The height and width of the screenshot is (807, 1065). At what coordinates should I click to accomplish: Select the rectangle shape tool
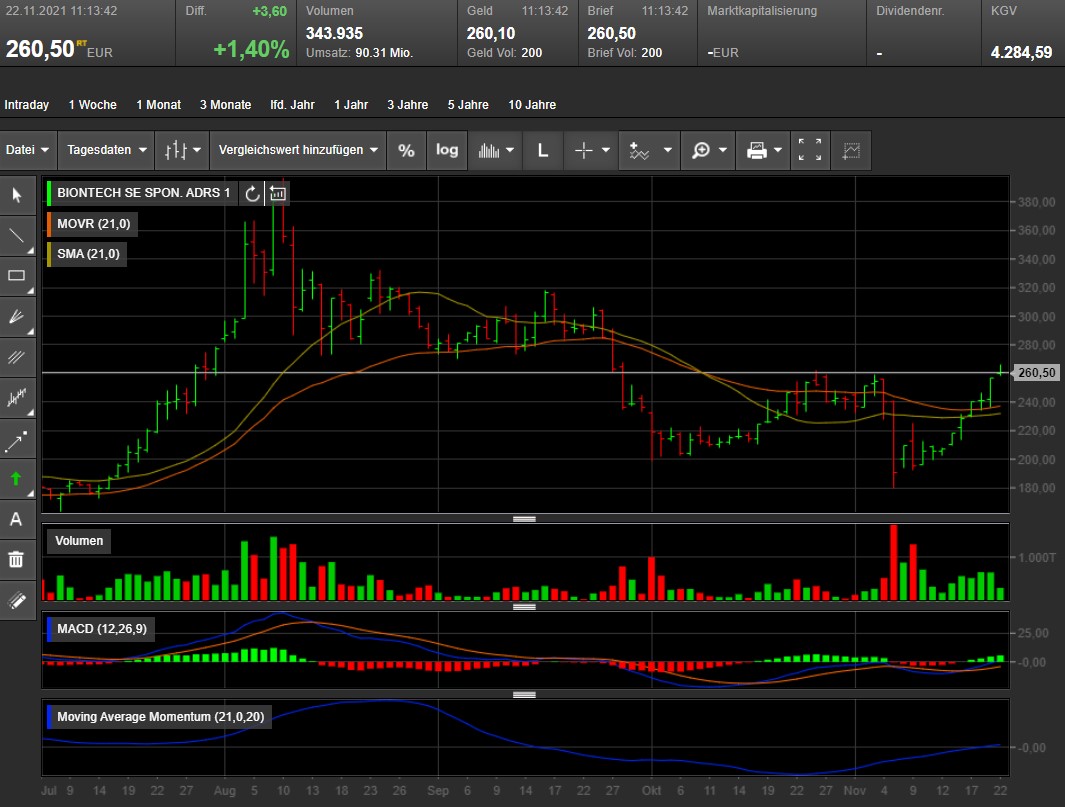17,276
